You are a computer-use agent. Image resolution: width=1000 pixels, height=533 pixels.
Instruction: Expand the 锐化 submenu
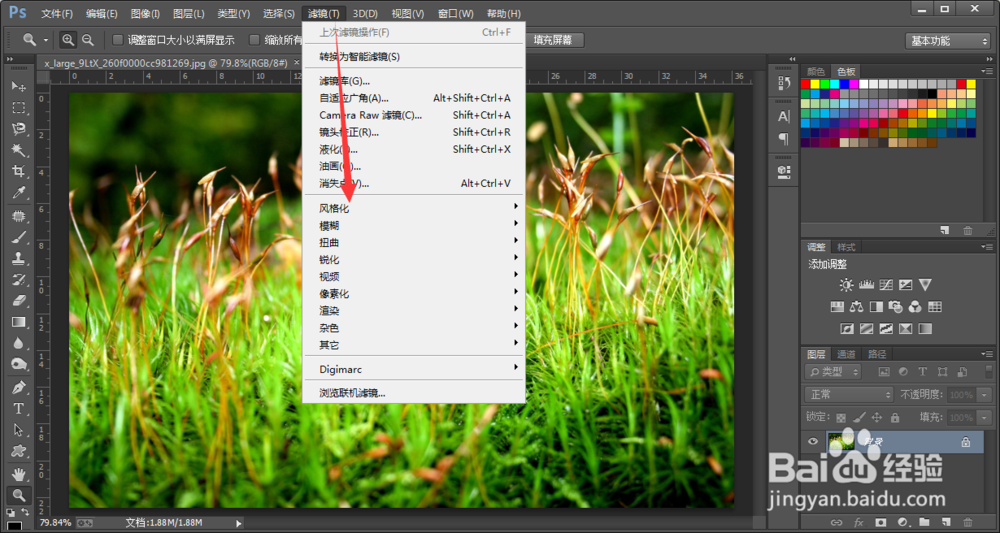tap(413, 259)
